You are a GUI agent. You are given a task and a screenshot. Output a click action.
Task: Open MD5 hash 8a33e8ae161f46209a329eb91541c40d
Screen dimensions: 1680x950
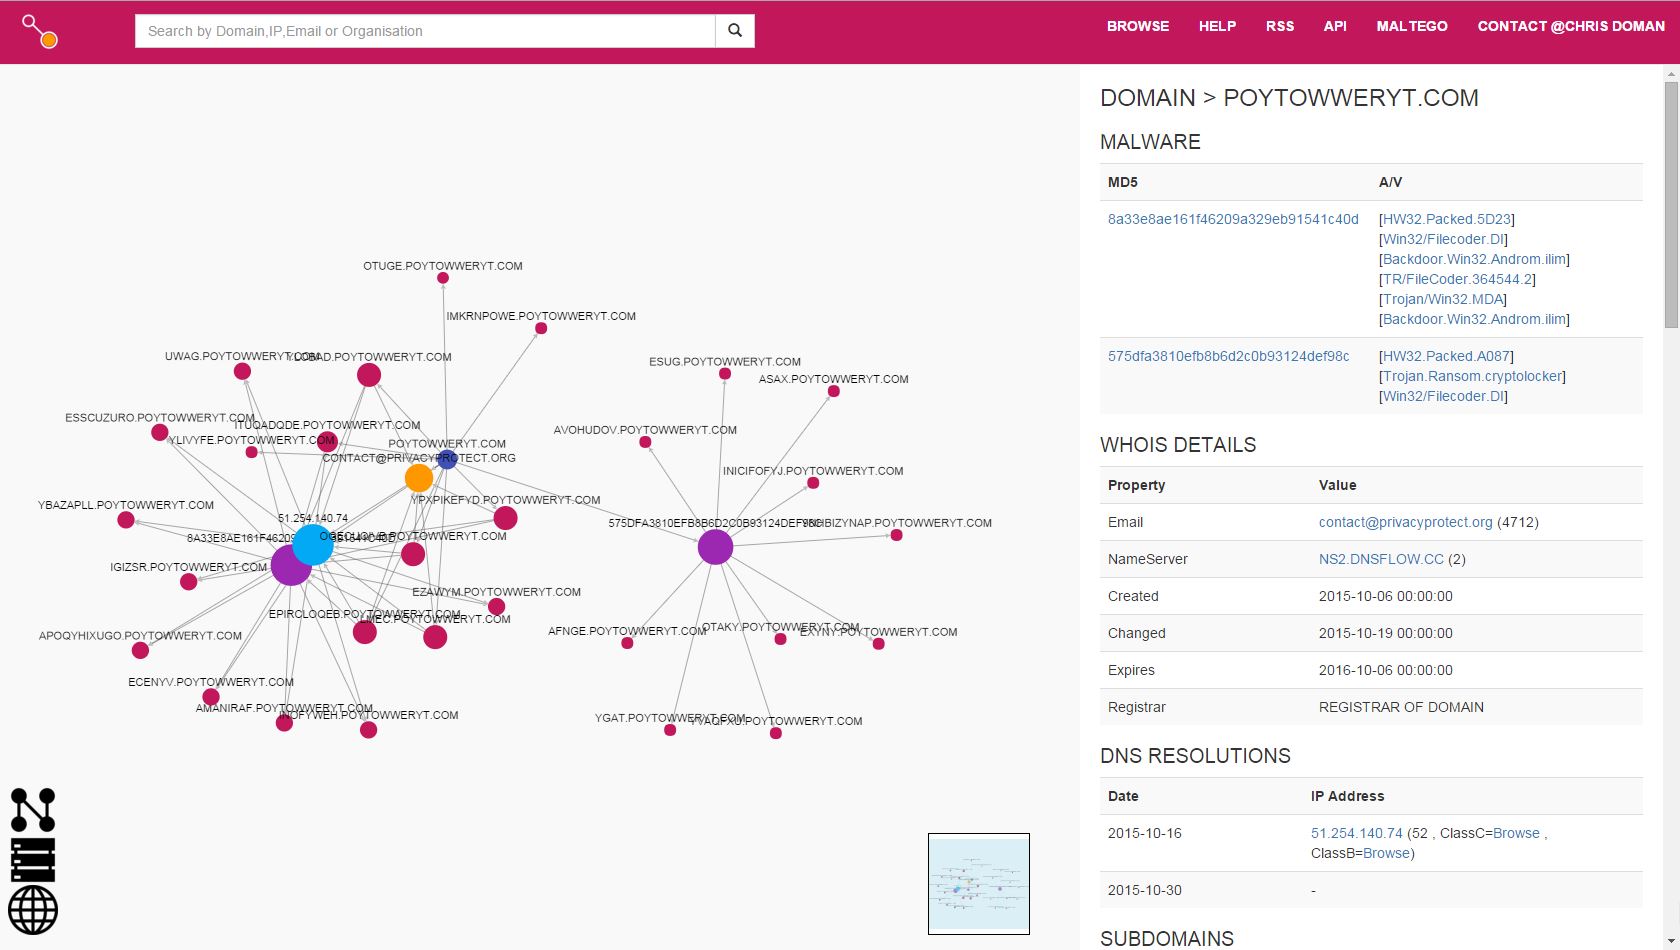point(1232,219)
